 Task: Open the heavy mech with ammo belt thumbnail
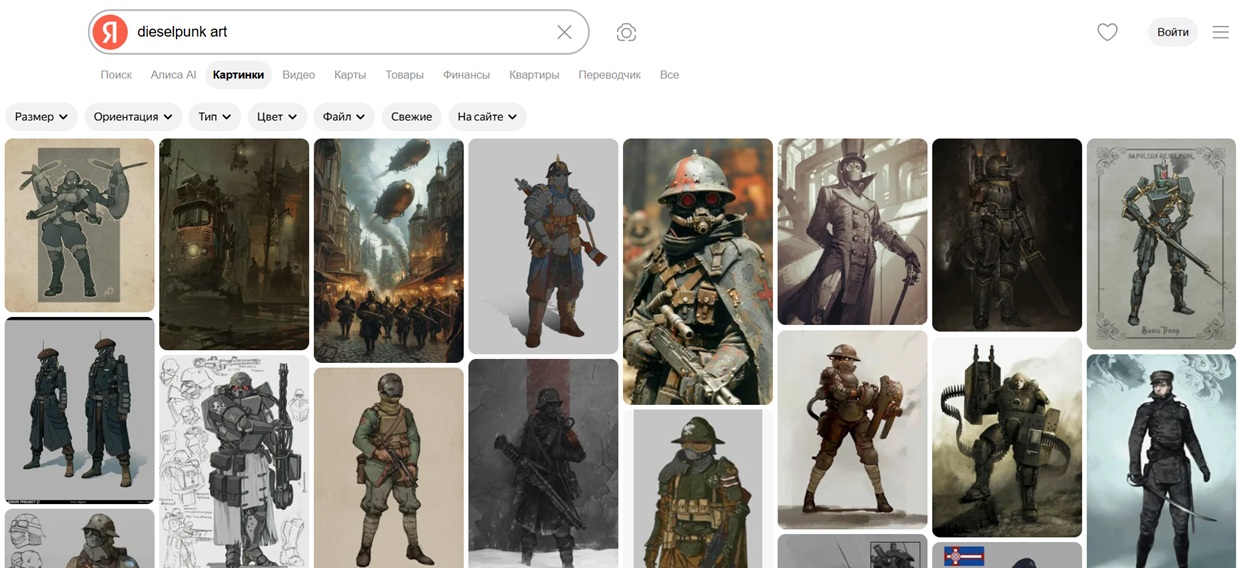pos(1007,437)
